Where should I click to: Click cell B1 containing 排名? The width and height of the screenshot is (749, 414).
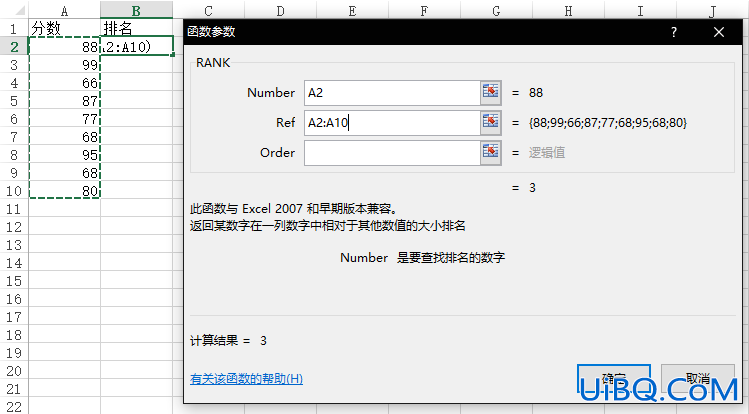click(137, 29)
